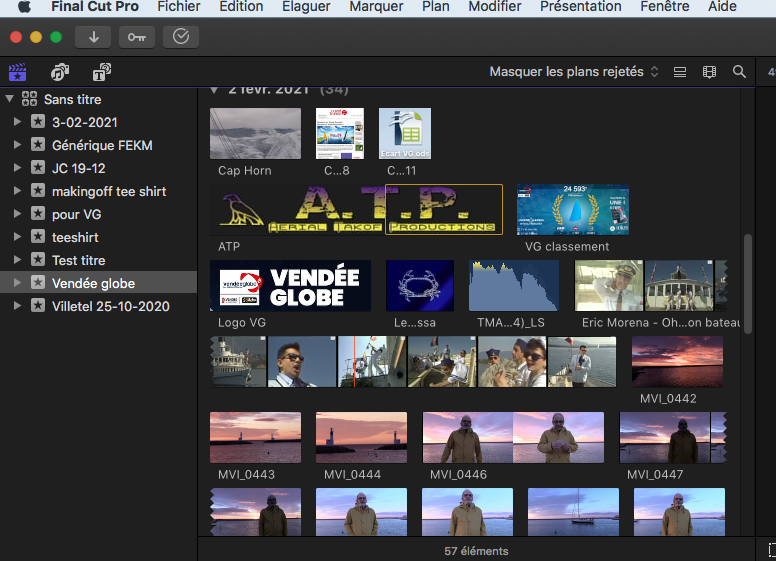This screenshot has height=561, width=776.
Task: Open background tasks checkmark button
Action: [x=181, y=37]
